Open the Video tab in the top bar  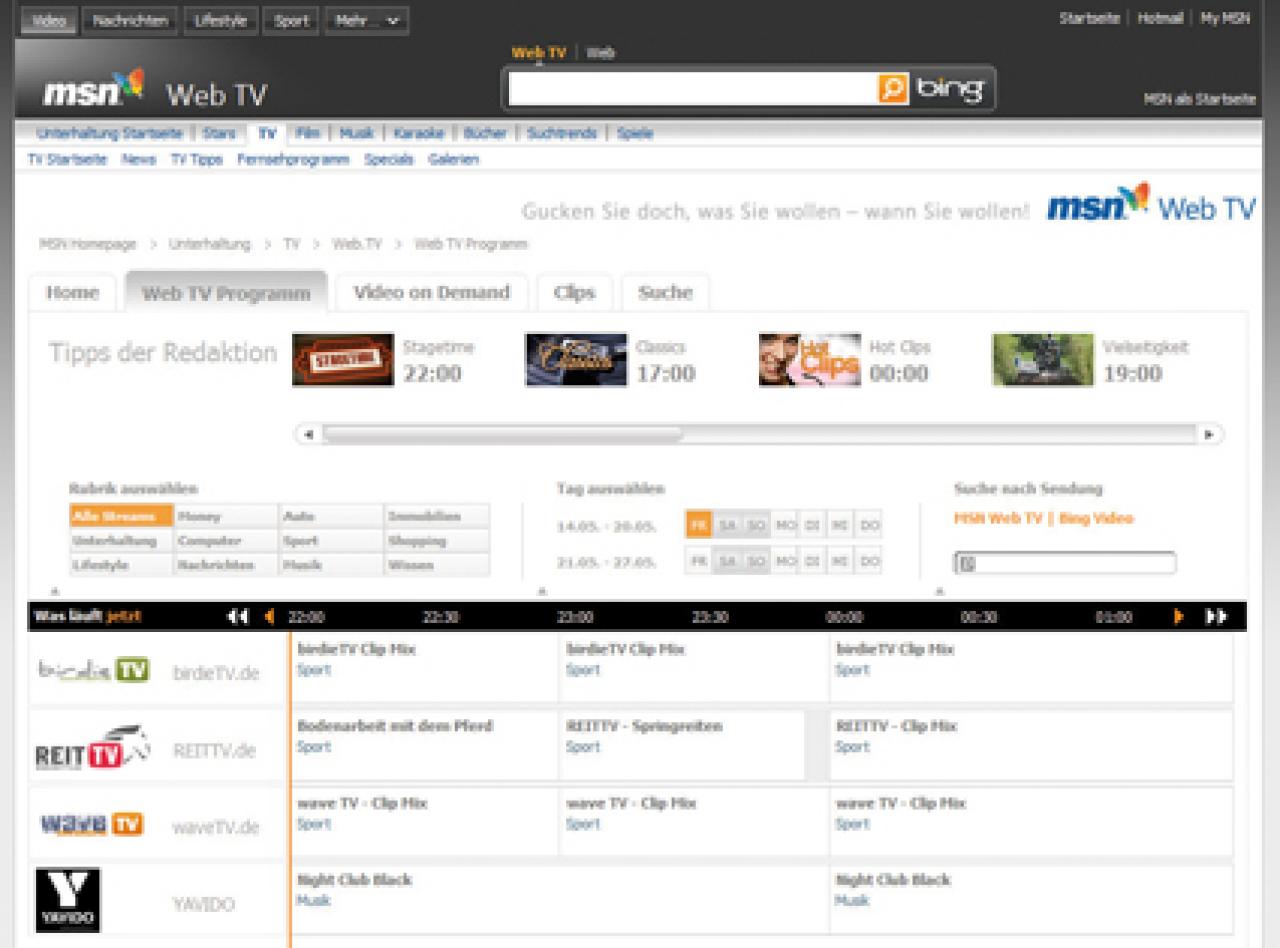coord(48,20)
